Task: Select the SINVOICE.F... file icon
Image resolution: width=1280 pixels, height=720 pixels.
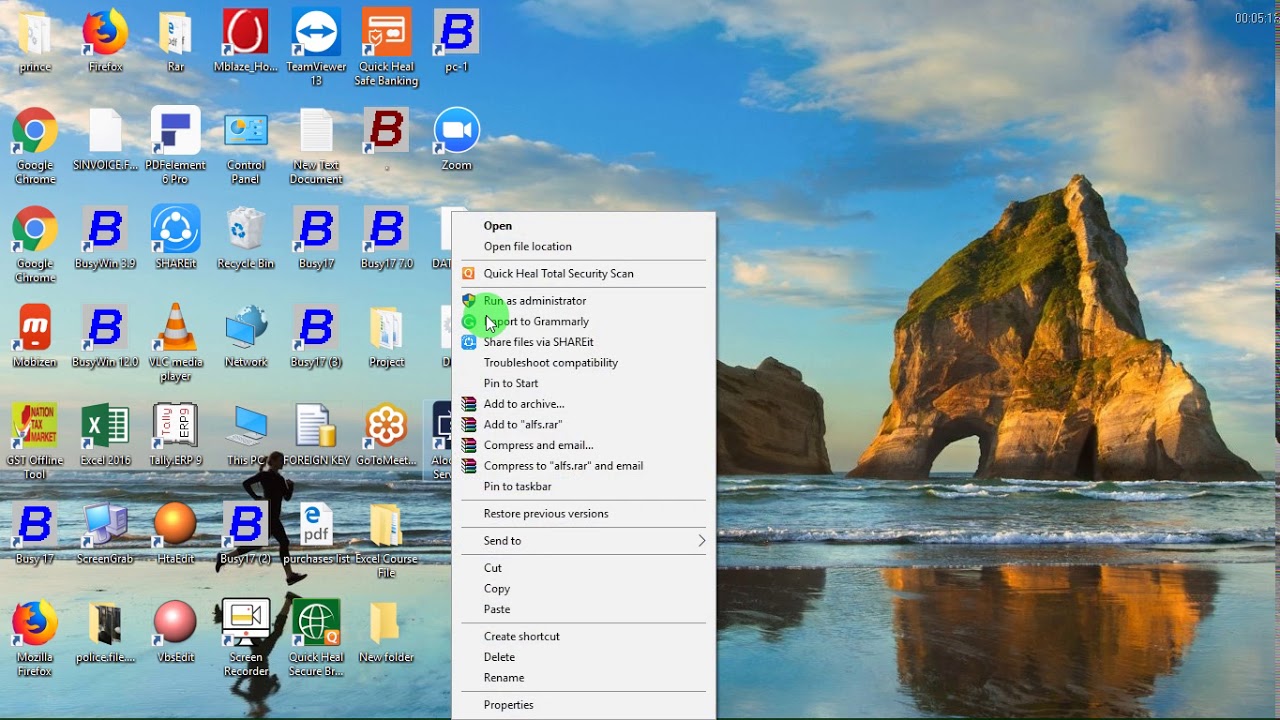Action: [x=105, y=140]
